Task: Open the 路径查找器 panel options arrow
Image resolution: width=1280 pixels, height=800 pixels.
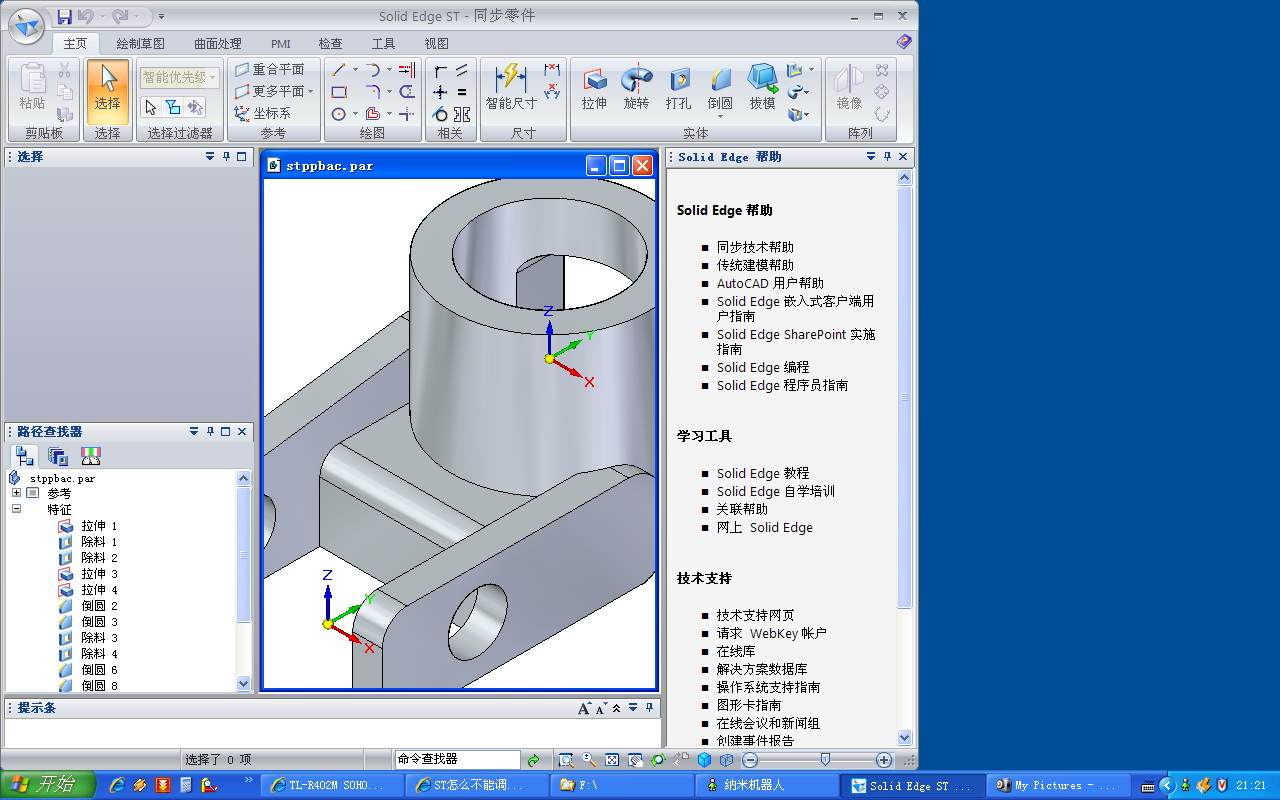Action: click(194, 432)
